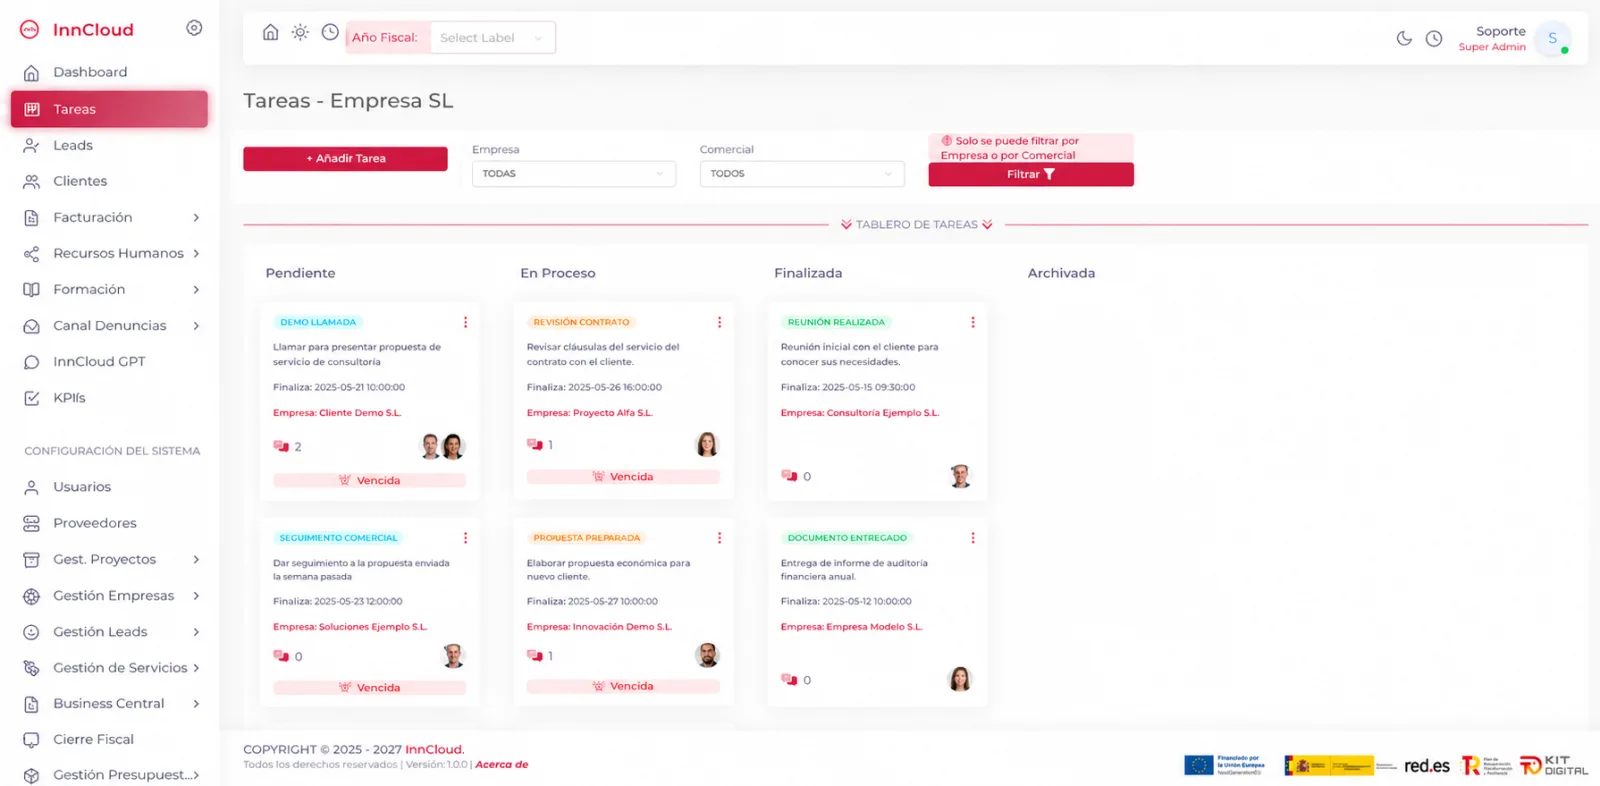The image size is (1600, 786).
Task: Click assignee avatar on Consultoría Ejemplo S.L. card
Action: tap(960, 476)
